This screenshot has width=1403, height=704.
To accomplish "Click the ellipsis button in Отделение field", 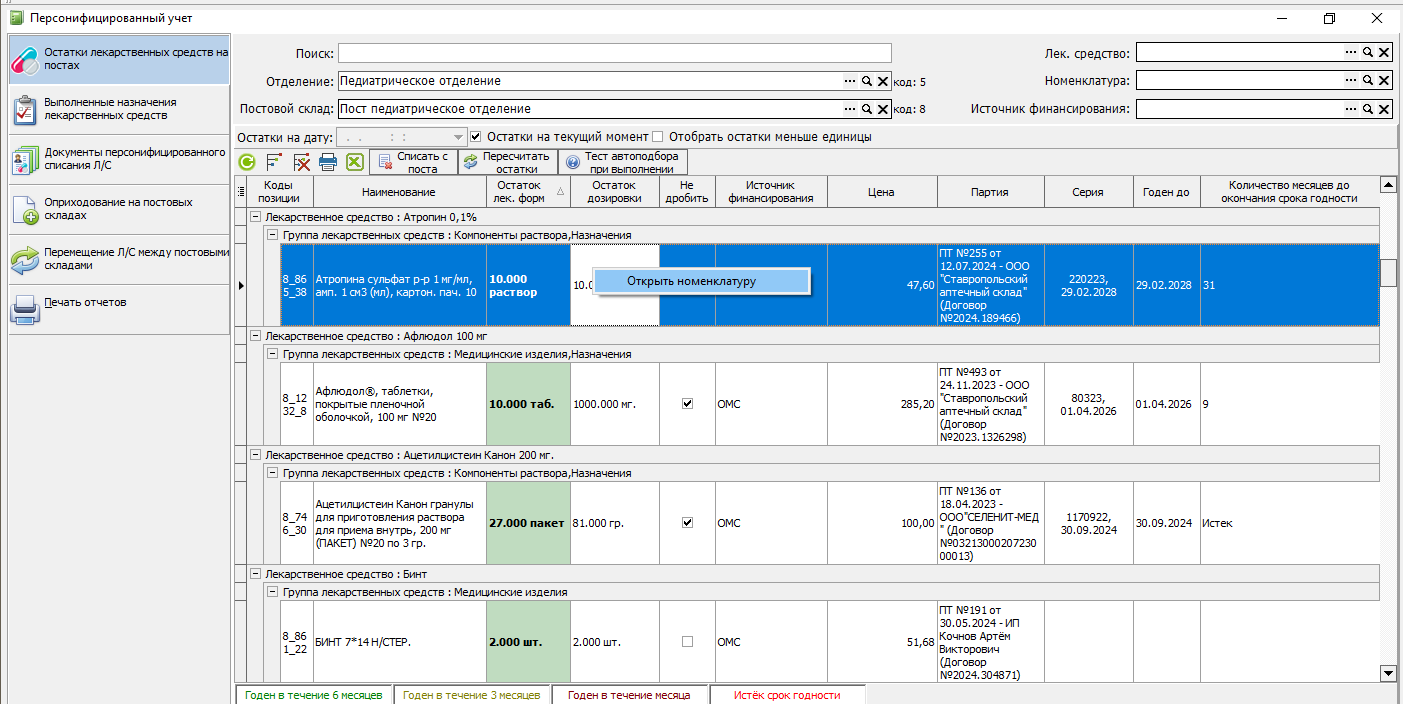I will 850,81.
